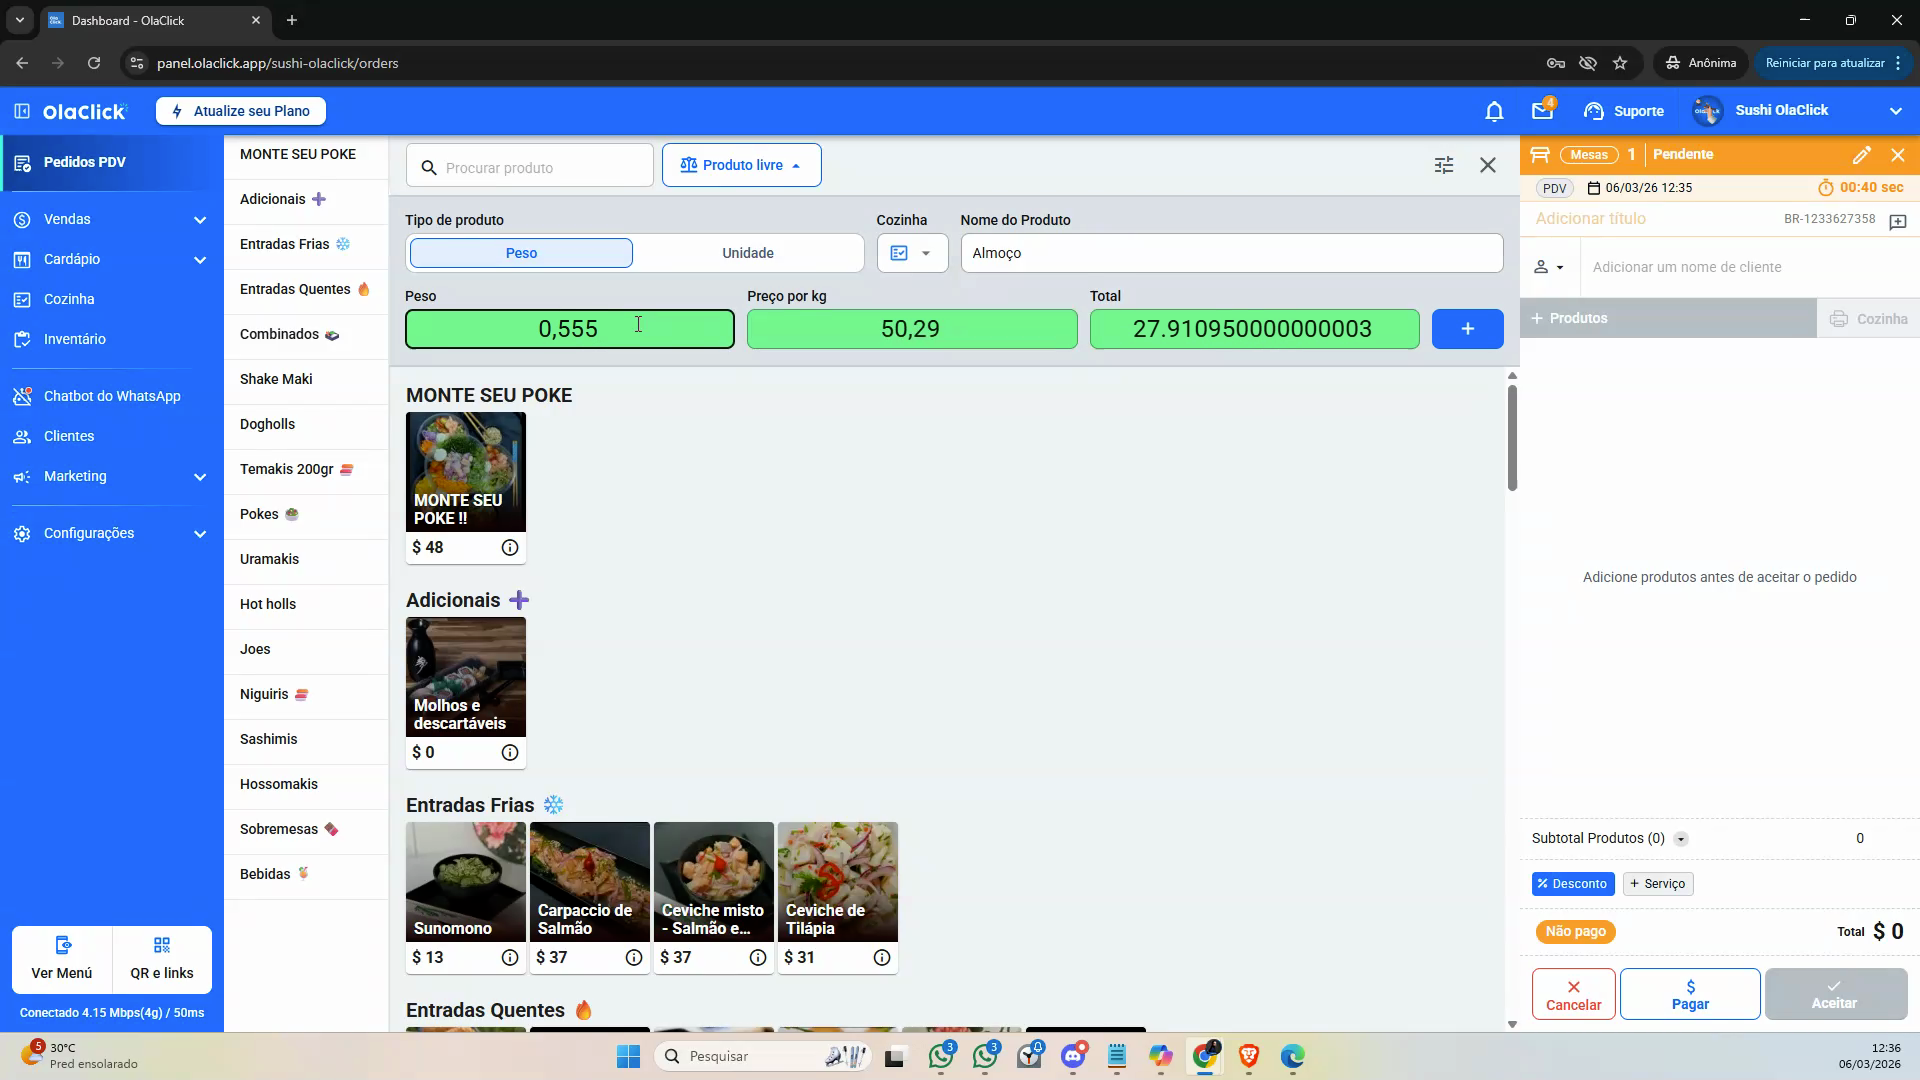Click the product list vertical scrollbar
1920x1080 pixels.
click(x=1512, y=437)
